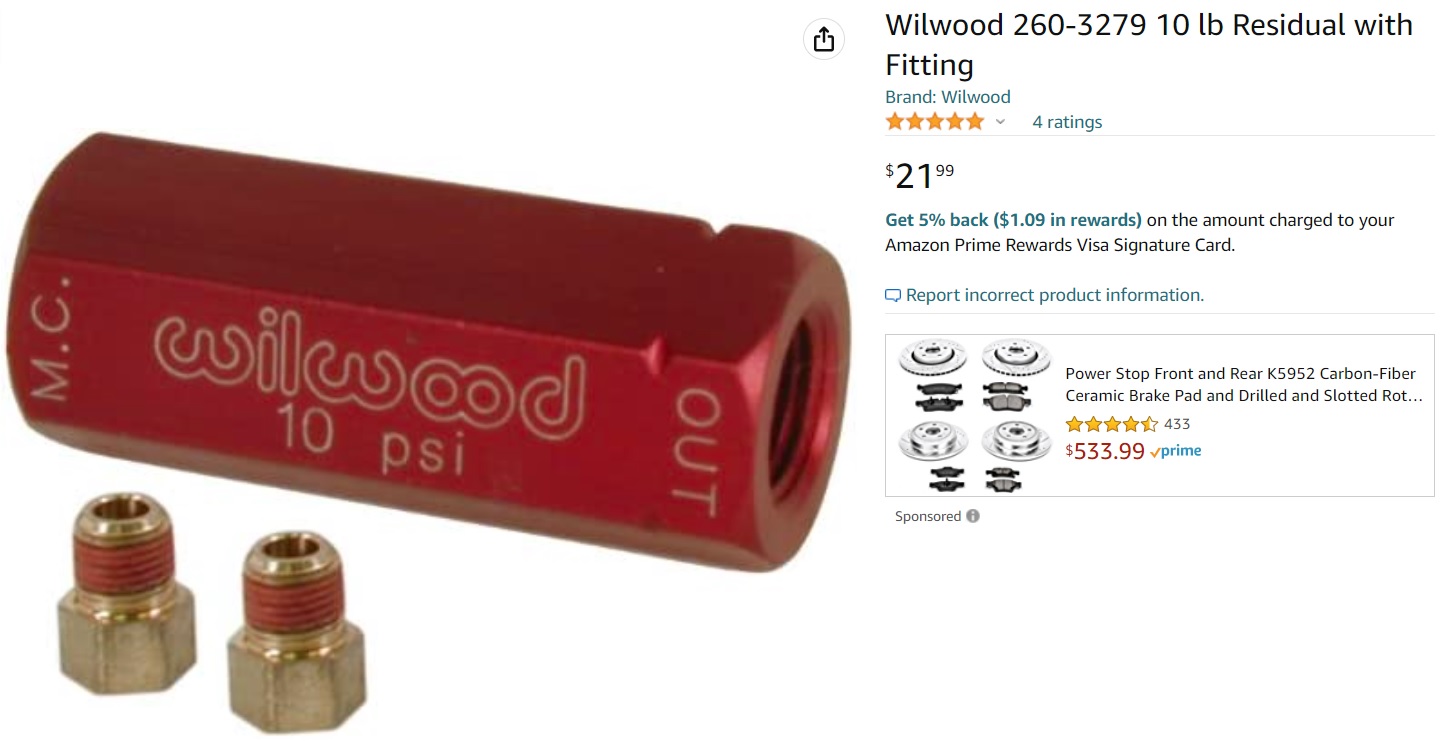Click the 433 reviews count

(x=1177, y=424)
